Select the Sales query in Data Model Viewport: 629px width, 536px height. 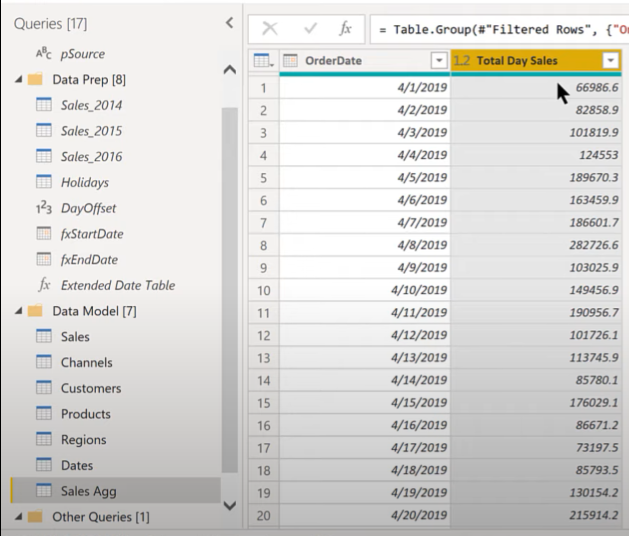click(75, 337)
